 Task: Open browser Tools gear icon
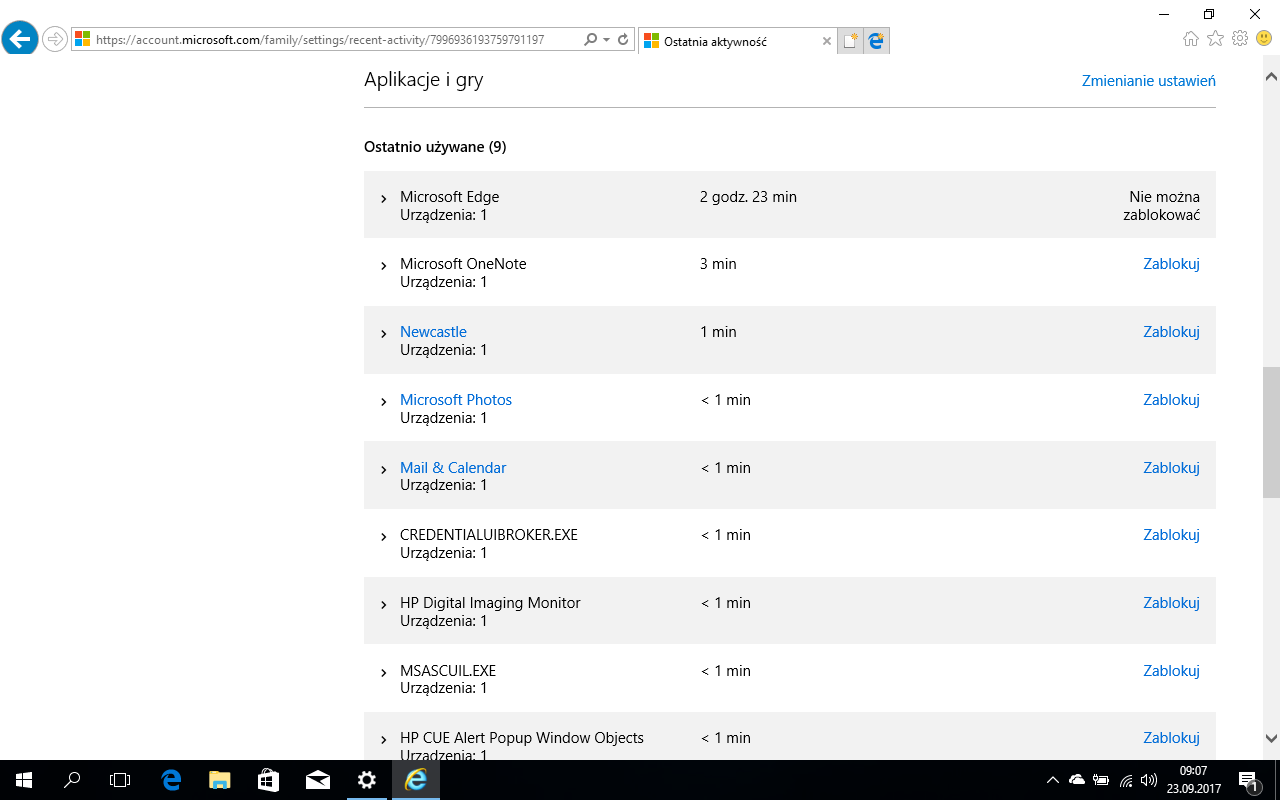(x=1240, y=39)
